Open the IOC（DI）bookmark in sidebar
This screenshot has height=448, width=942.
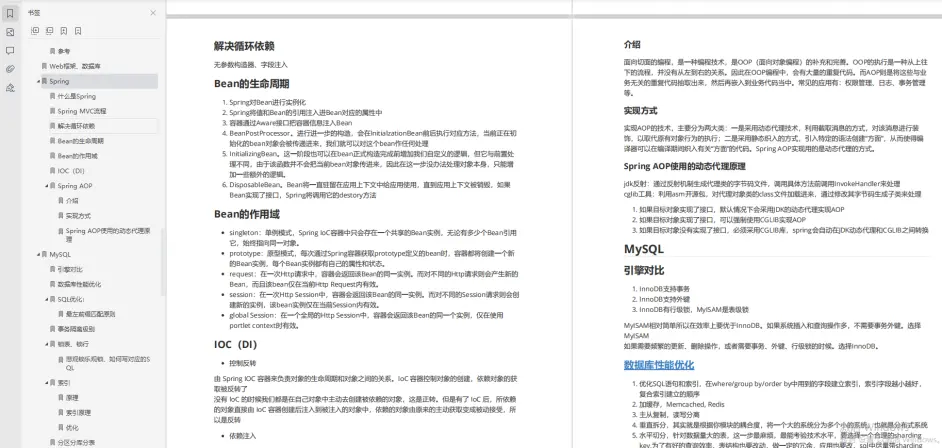point(71,171)
